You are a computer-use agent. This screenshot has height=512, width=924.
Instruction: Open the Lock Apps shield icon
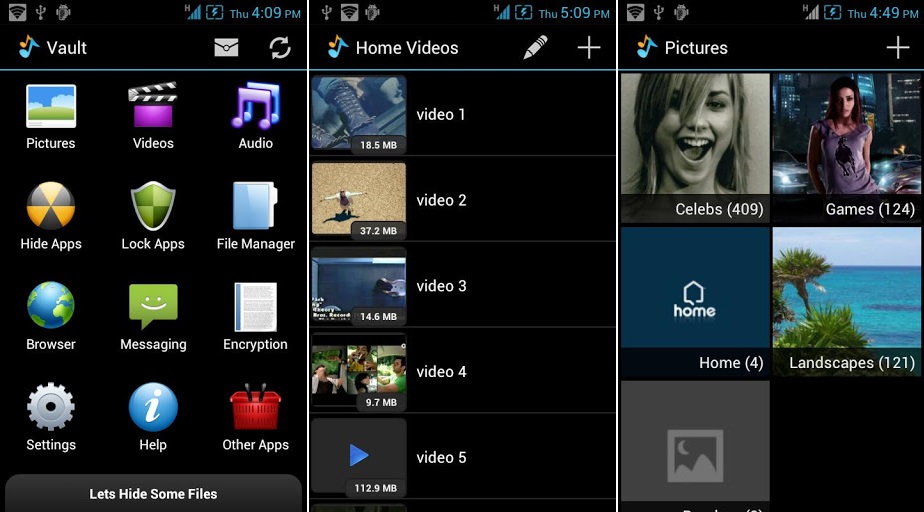153,205
